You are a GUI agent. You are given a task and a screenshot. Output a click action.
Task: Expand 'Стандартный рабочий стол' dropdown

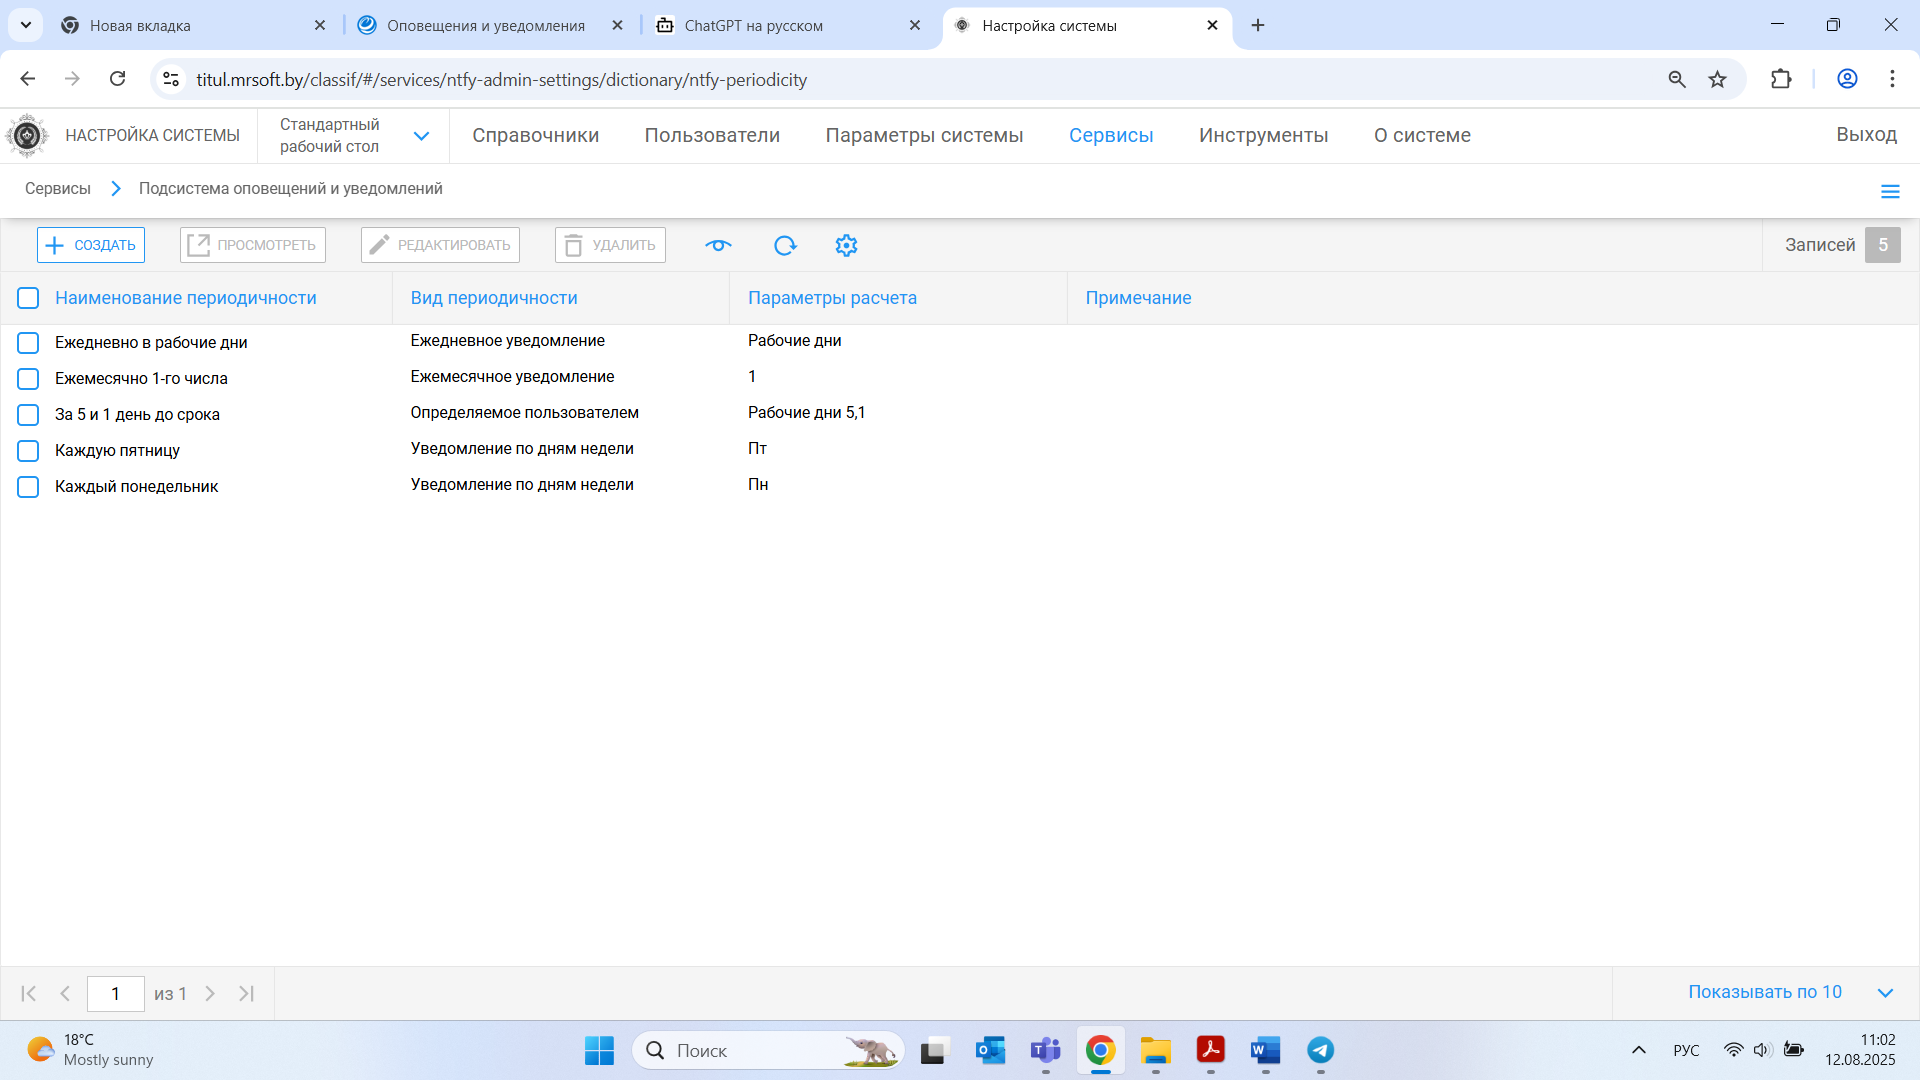[421, 136]
